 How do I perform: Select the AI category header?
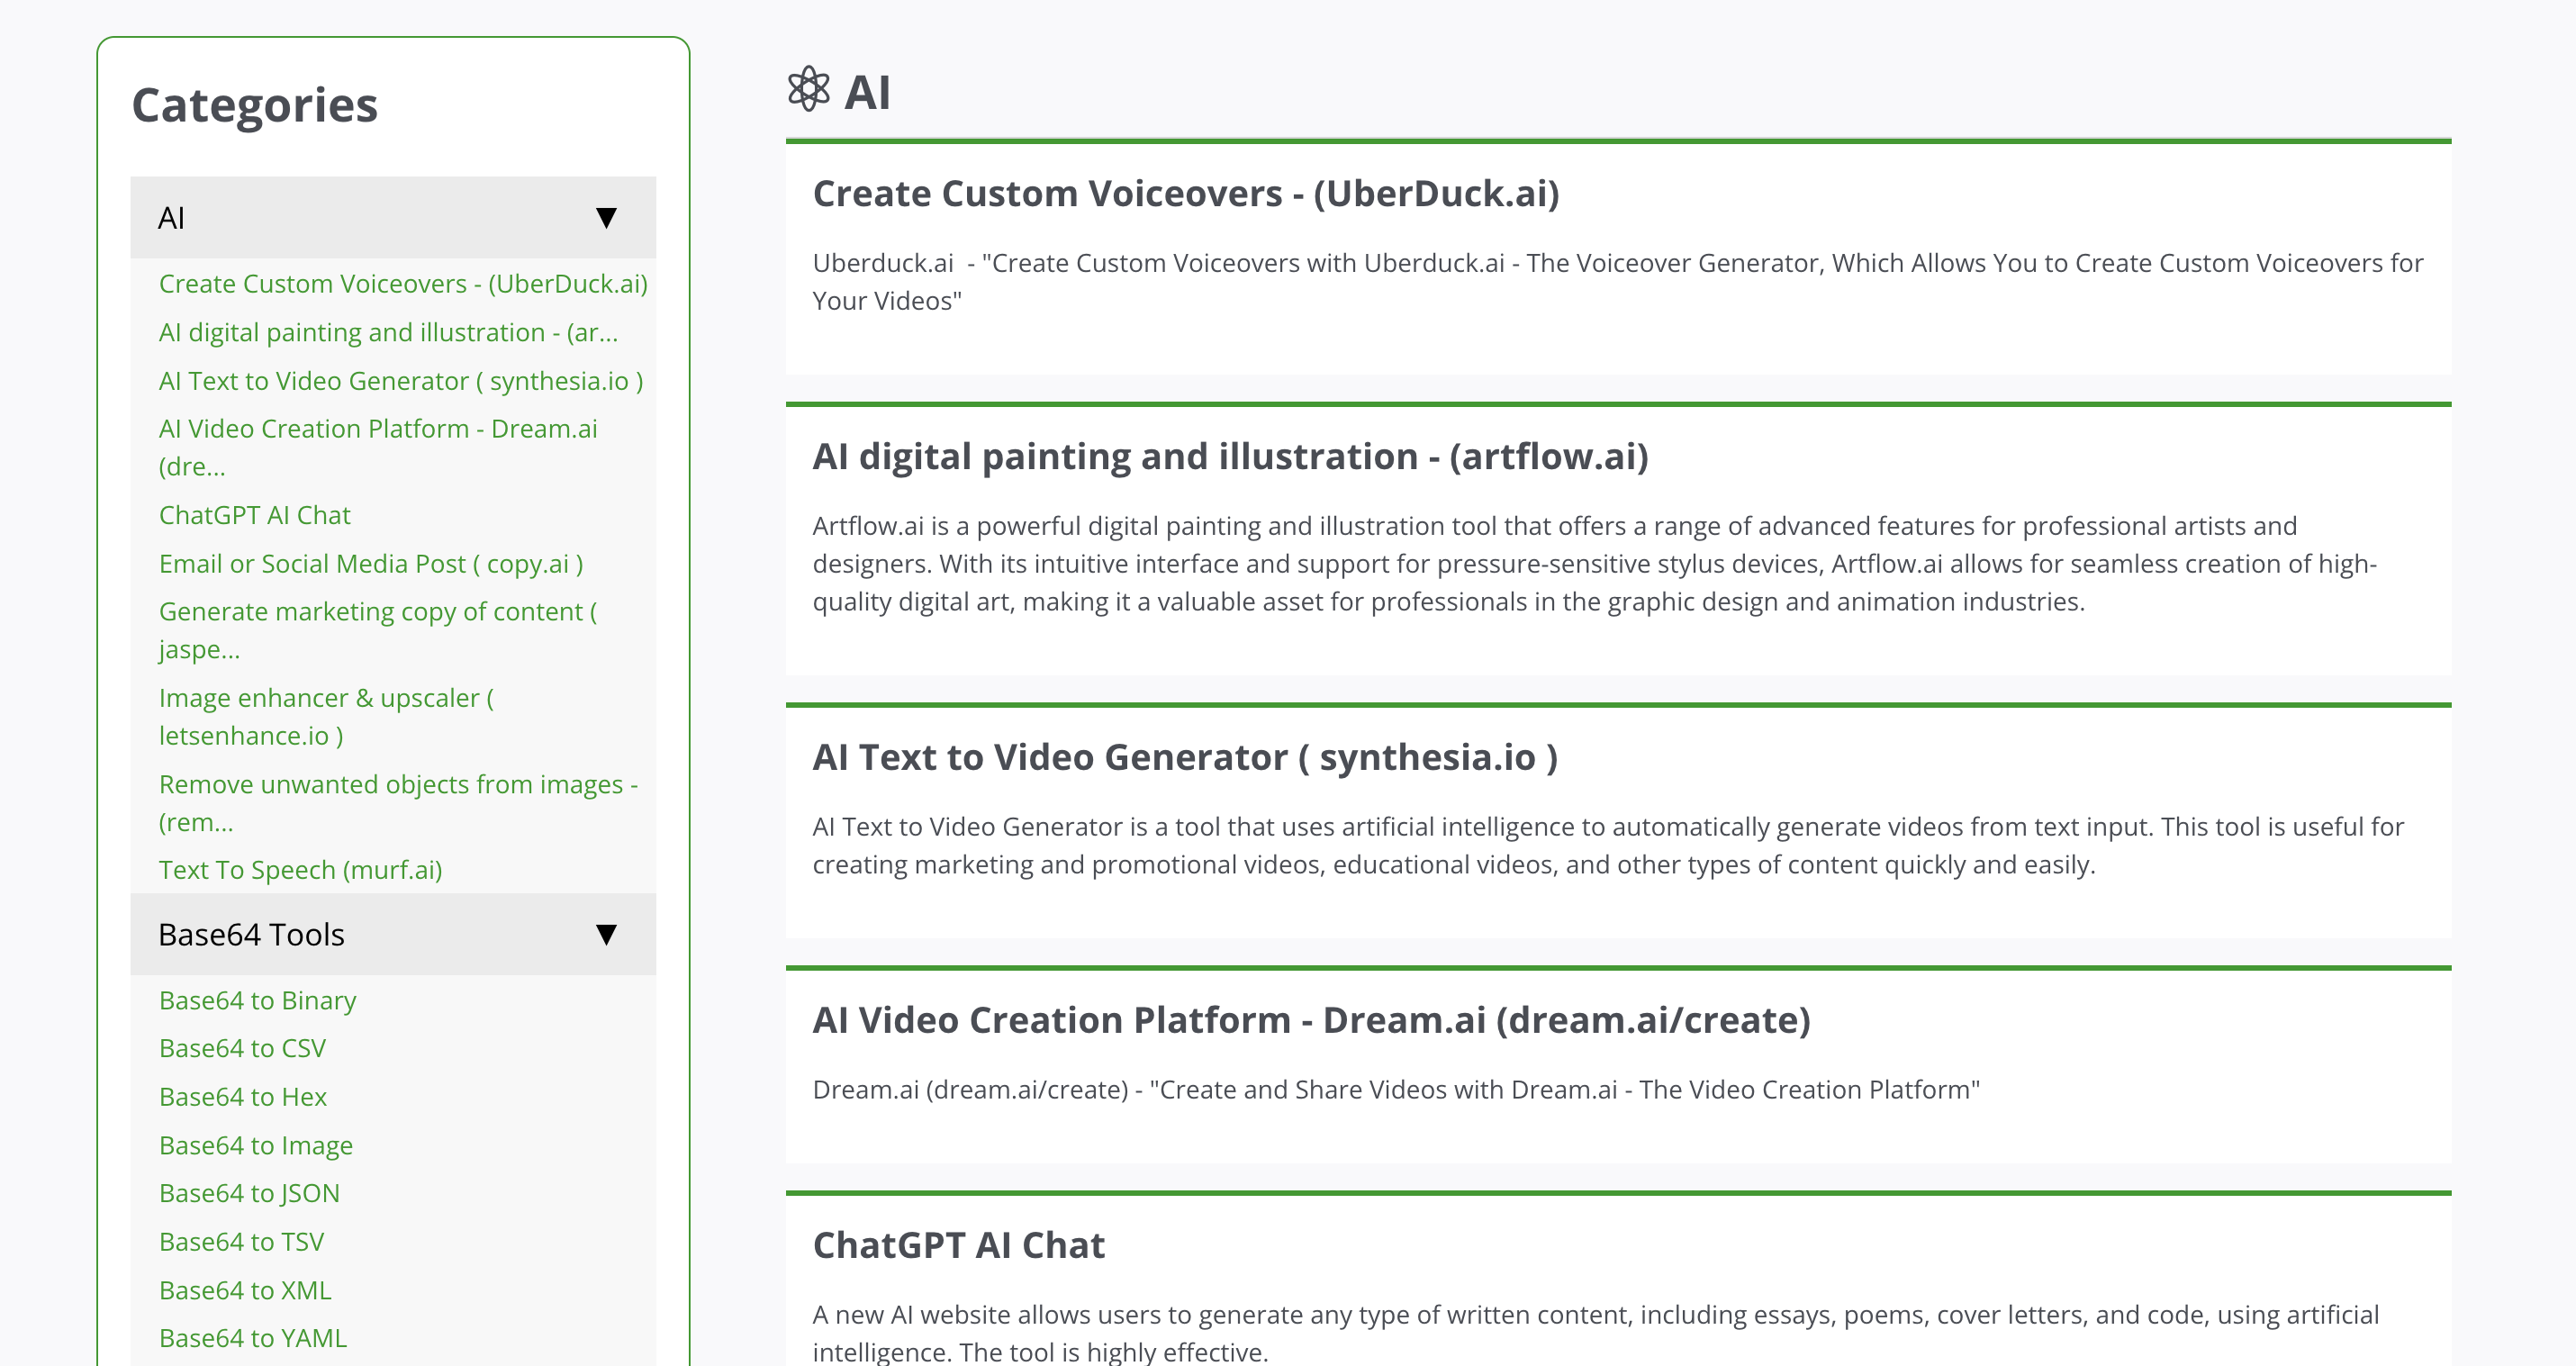click(393, 218)
